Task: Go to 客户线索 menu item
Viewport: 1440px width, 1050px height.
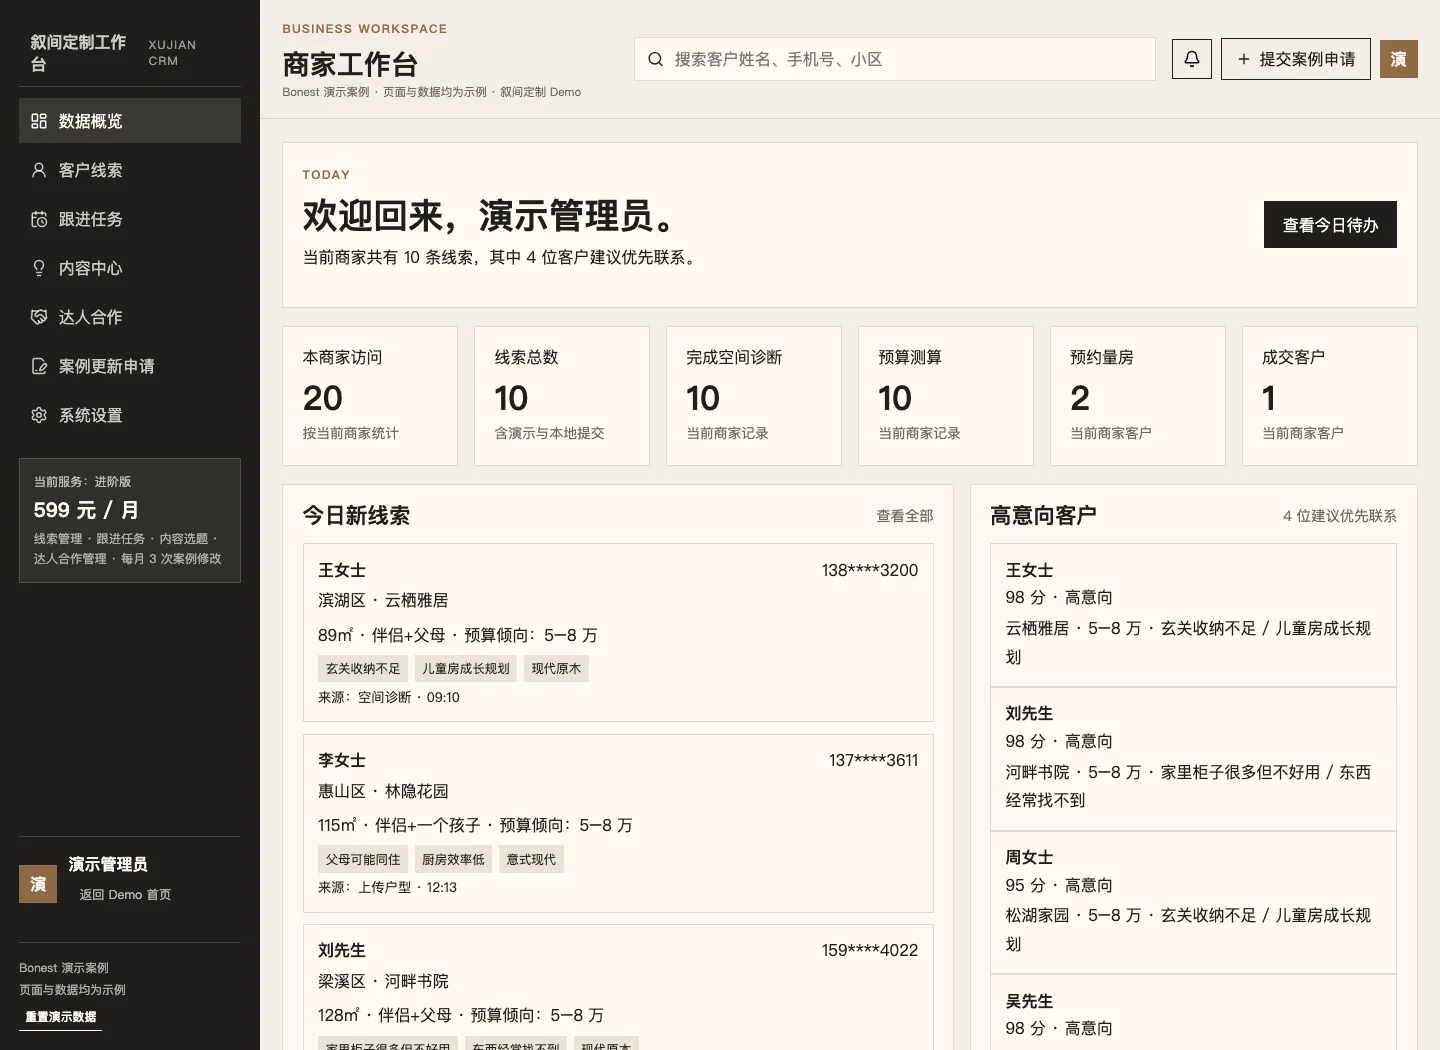Action: [x=130, y=170]
